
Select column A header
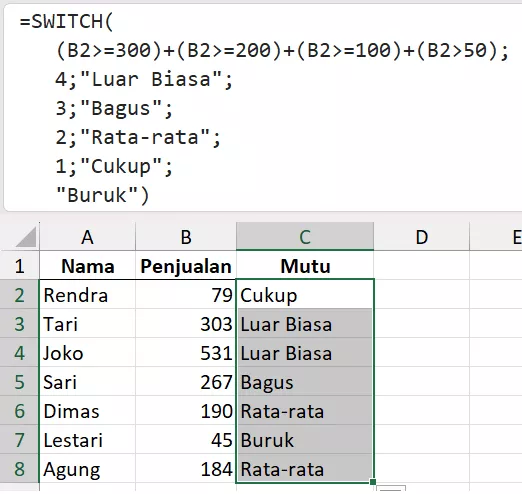[x=87, y=237]
